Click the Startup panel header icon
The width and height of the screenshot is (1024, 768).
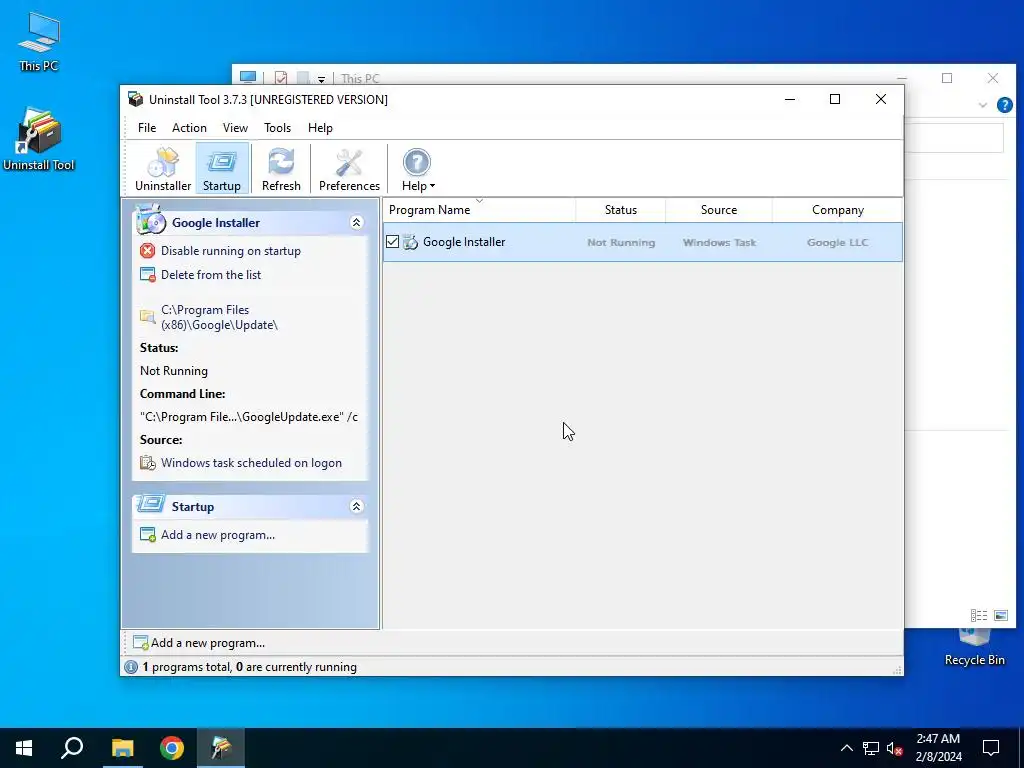pyautogui.click(x=151, y=504)
